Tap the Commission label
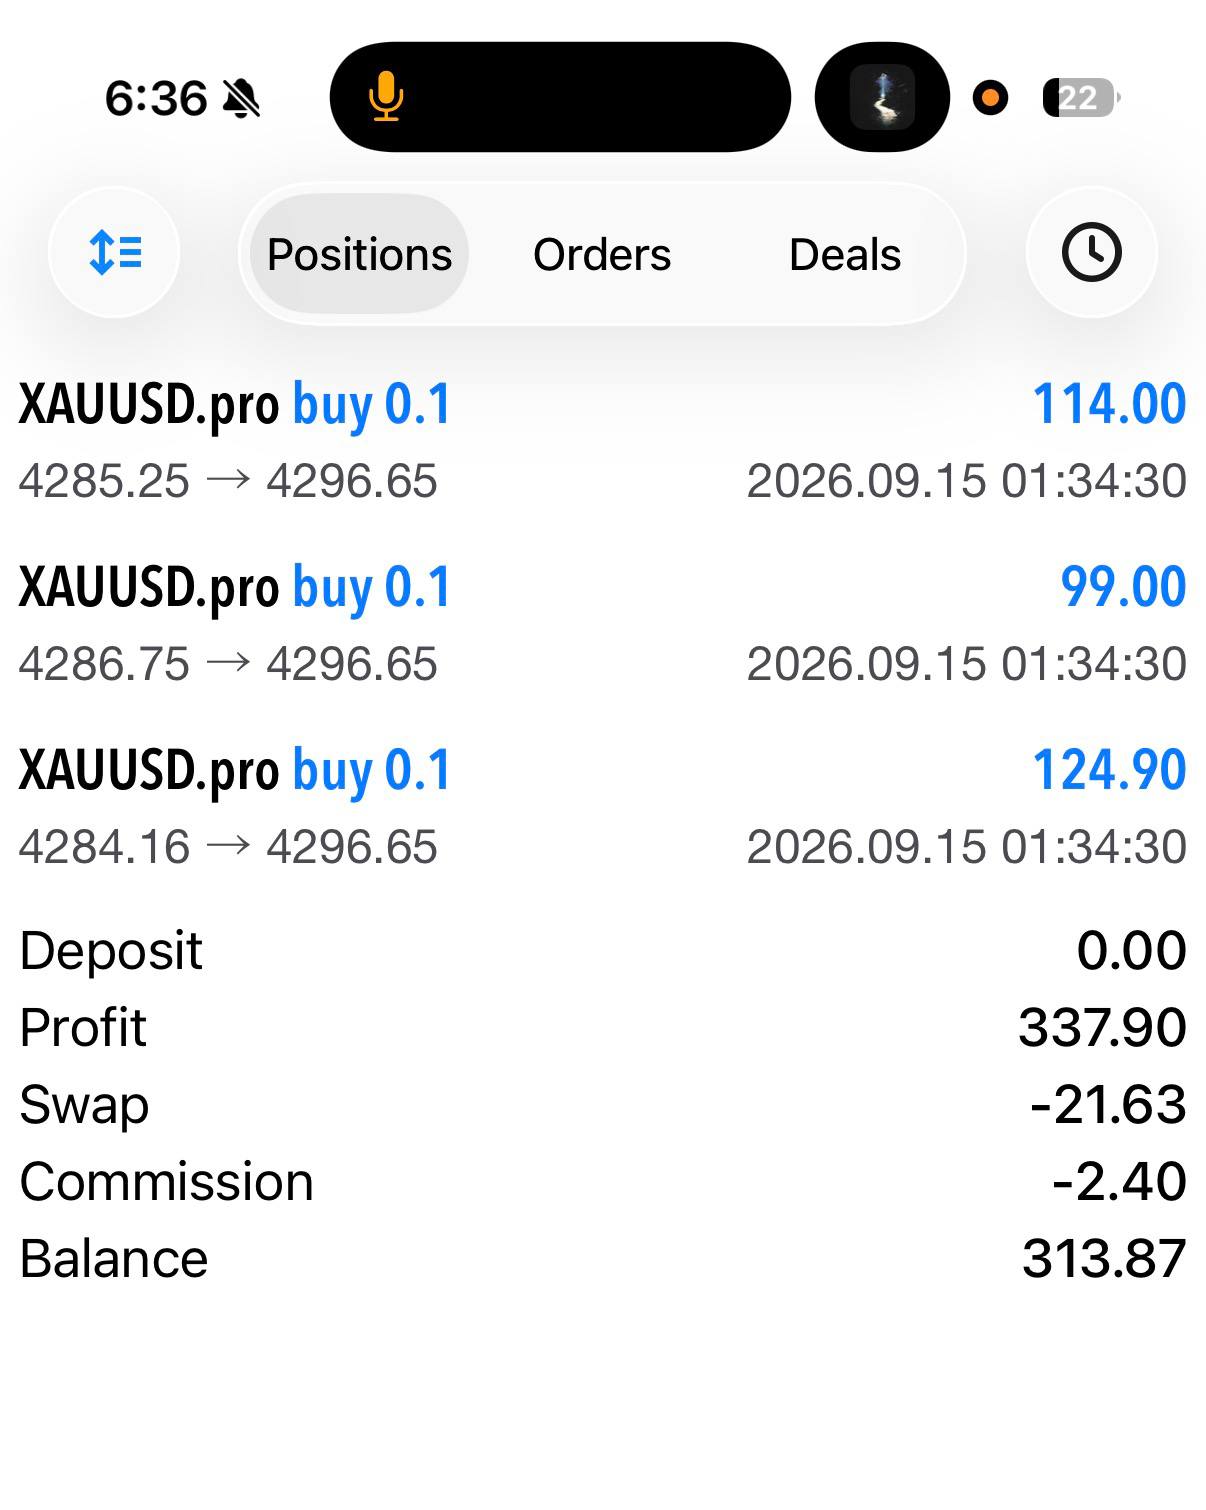 (x=167, y=1181)
